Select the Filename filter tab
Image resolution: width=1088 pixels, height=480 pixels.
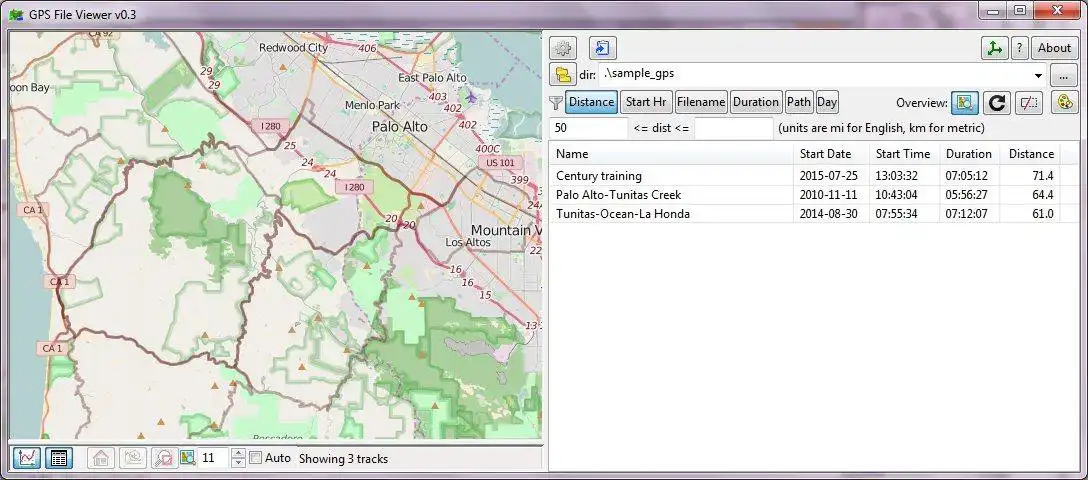pos(701,102)
